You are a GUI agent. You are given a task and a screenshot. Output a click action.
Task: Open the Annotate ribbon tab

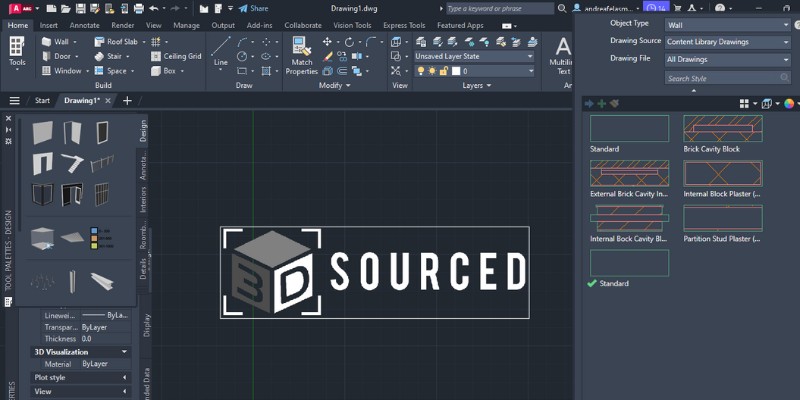[85, 25]
